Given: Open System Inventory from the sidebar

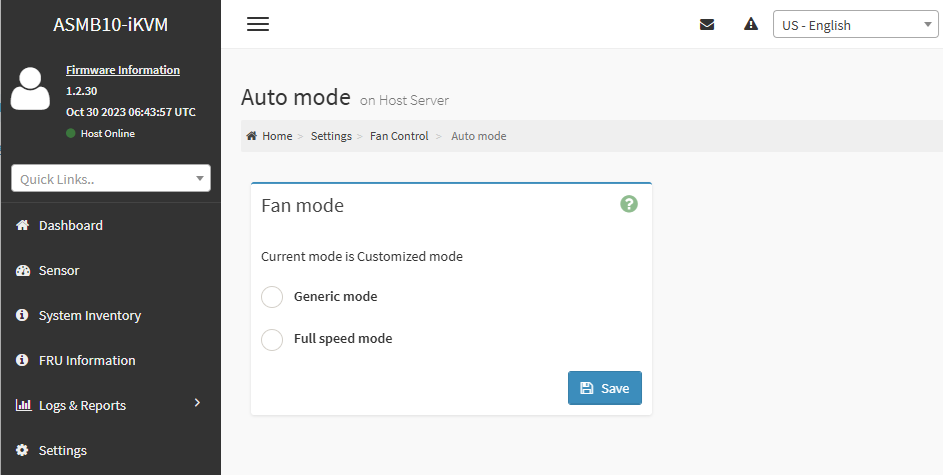Looking at the screenshot, I should click(89, 315).
